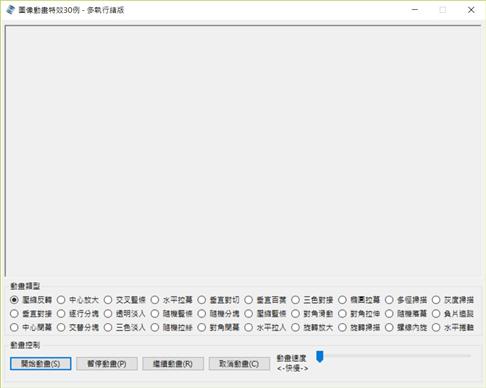Click the 暫停動畫(P) button
This screenshot has width=486, height=388.
(x=107, y=364)
